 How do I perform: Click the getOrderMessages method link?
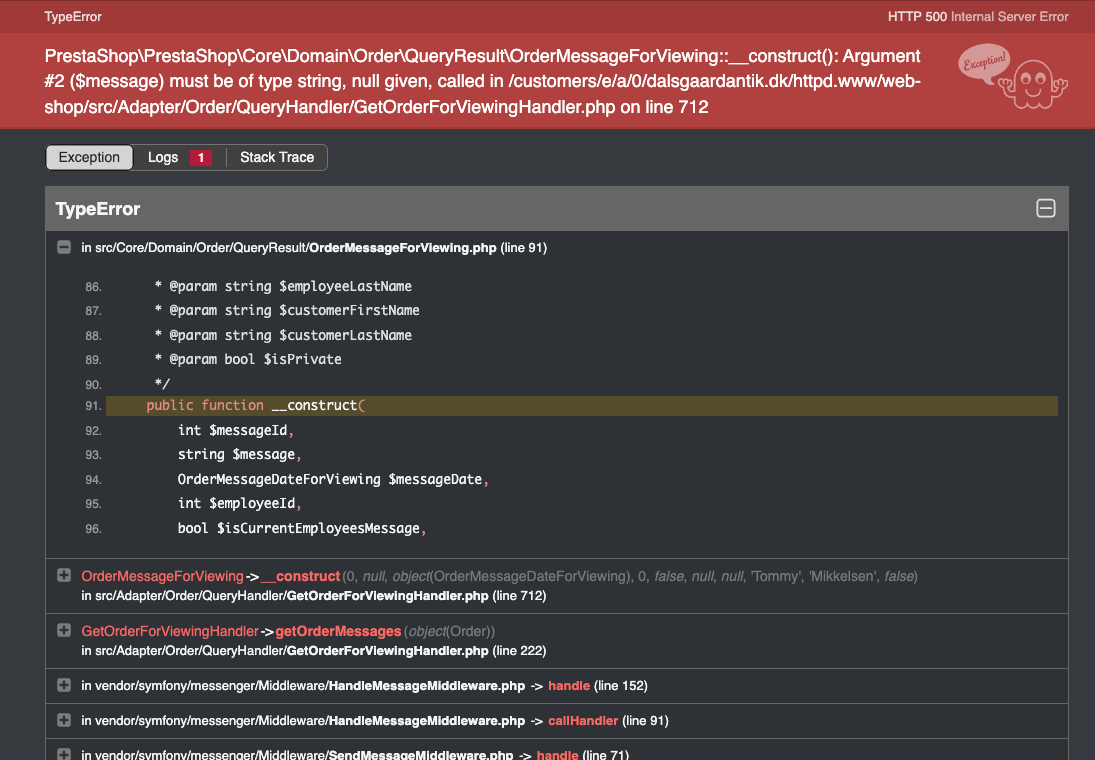[338, 631]
